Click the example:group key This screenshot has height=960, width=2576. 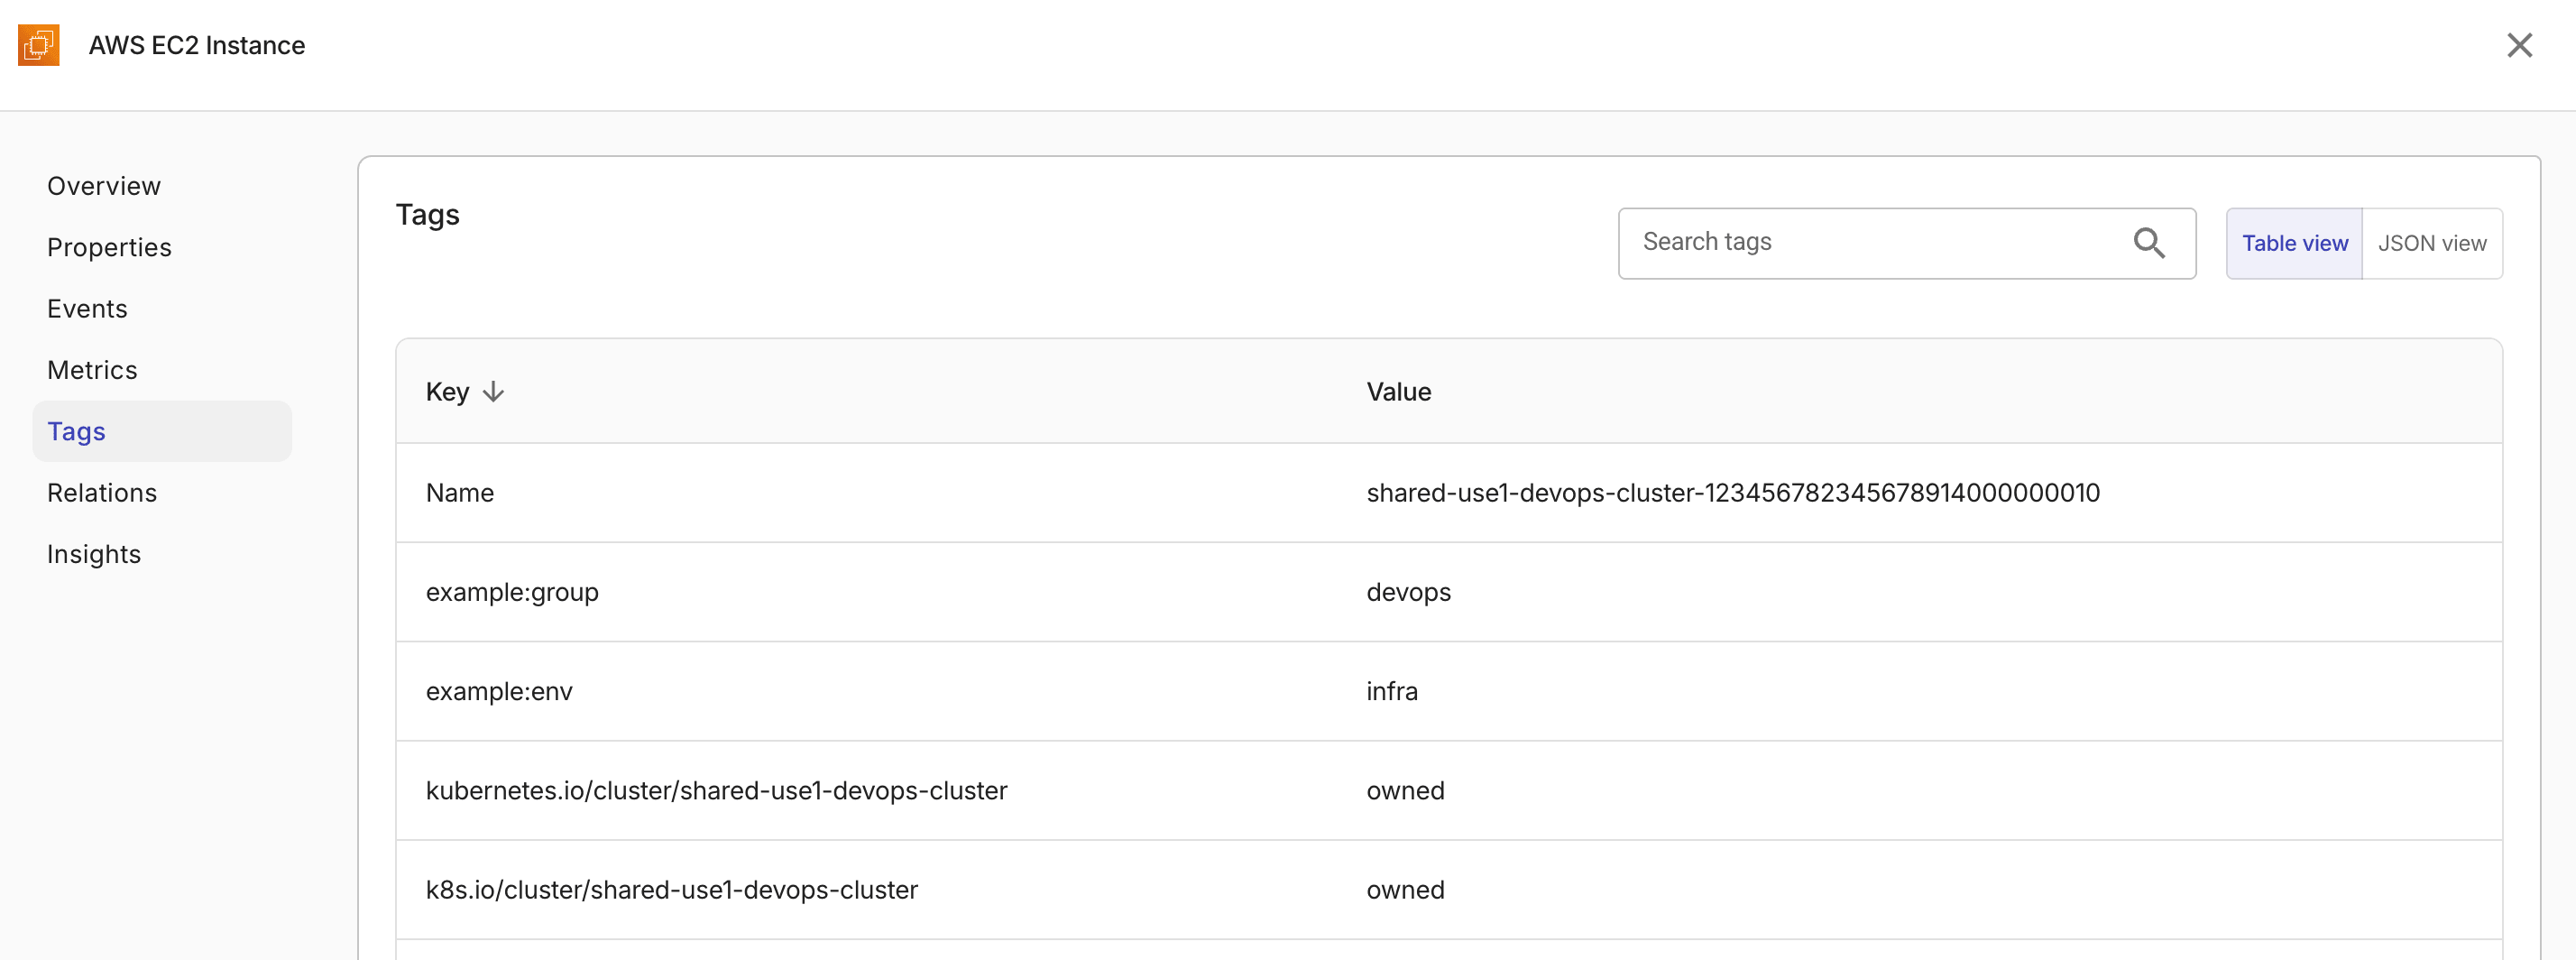[x=512, y=592]
